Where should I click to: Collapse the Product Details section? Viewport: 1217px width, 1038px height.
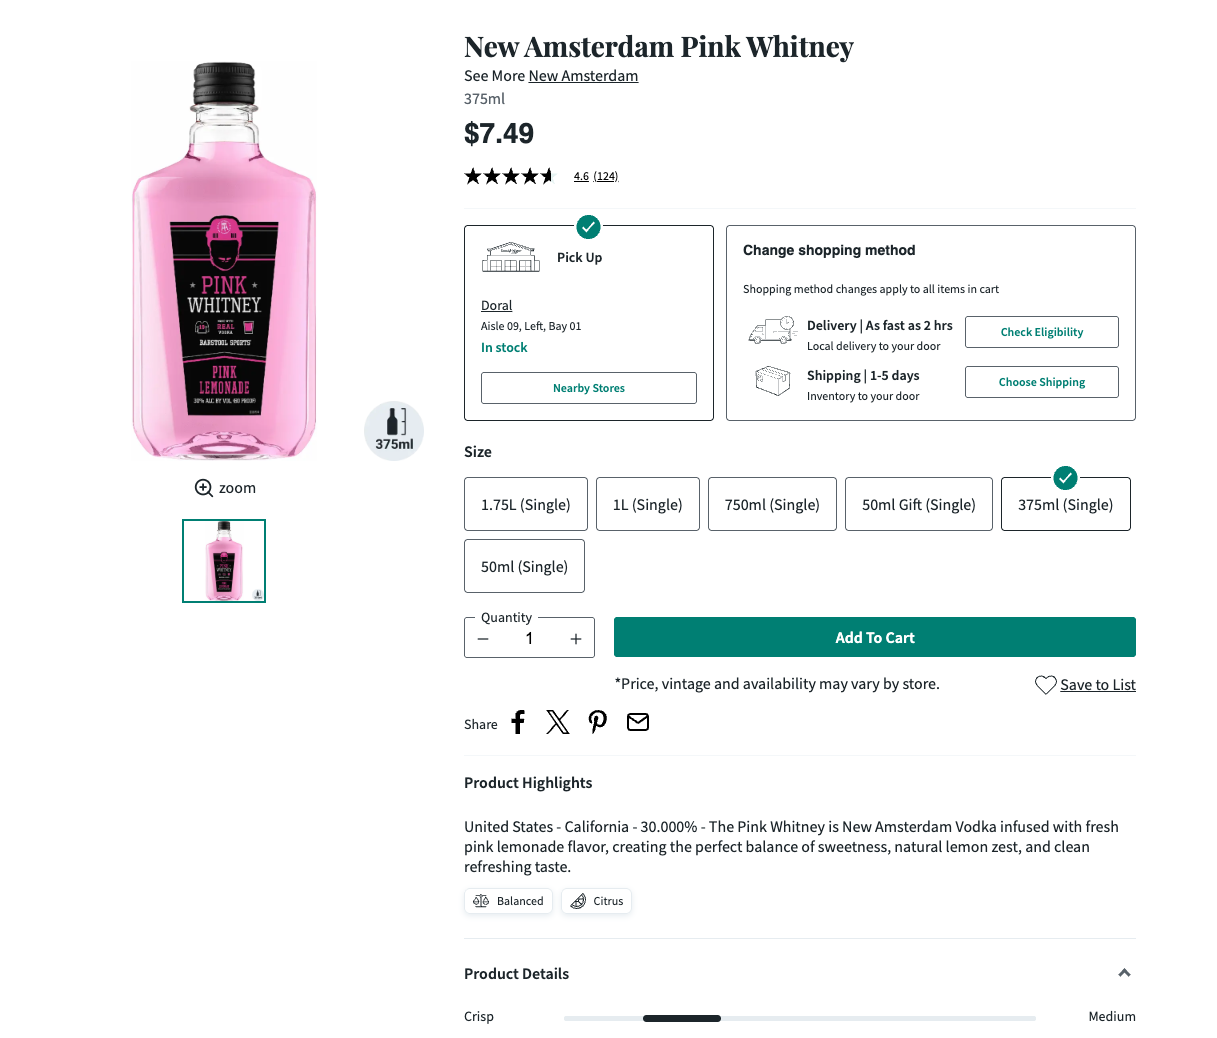1124,973
